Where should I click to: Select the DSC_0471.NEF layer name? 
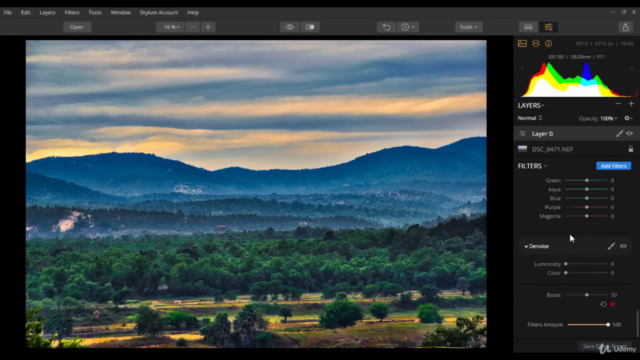(552, 149)
